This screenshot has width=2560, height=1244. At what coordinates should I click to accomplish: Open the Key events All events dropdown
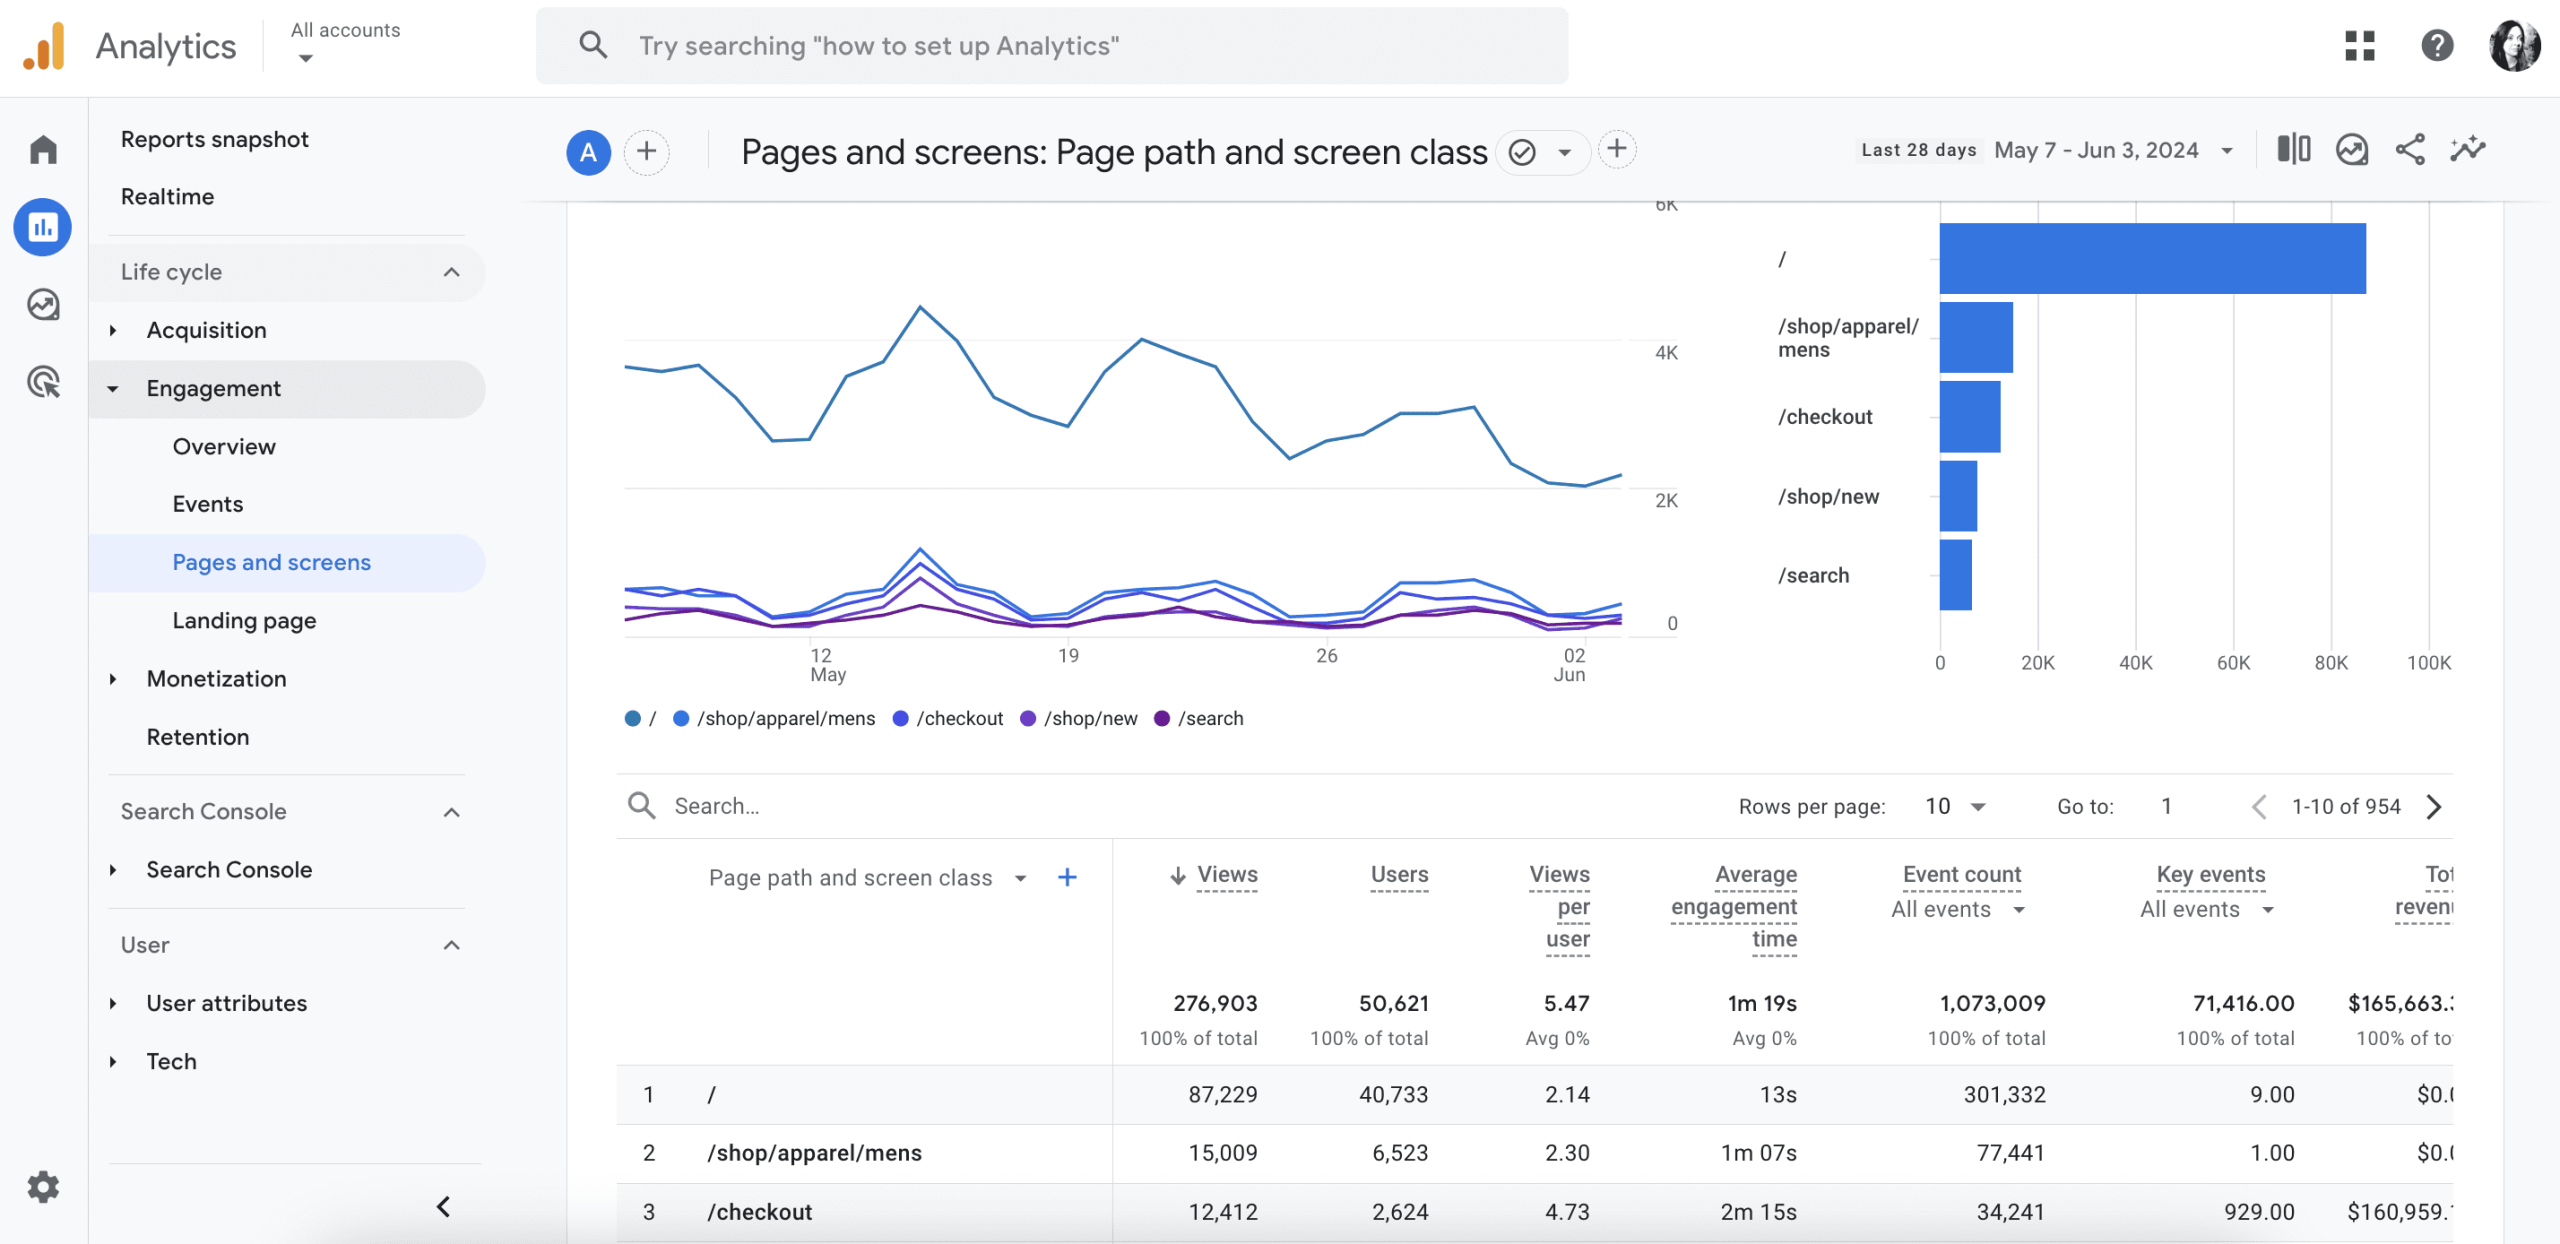point(2207,909)
